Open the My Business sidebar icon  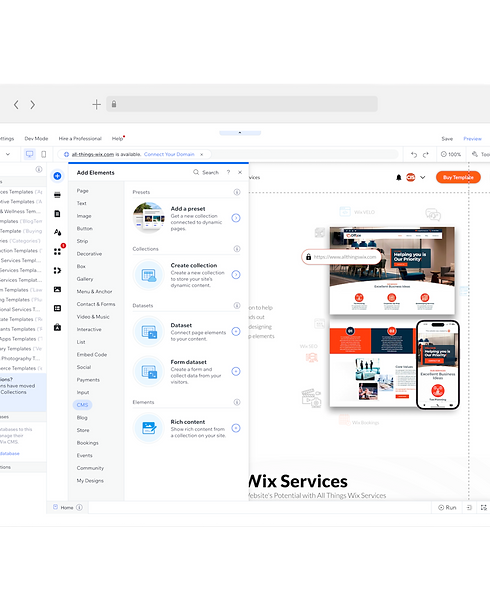(57, 270)
